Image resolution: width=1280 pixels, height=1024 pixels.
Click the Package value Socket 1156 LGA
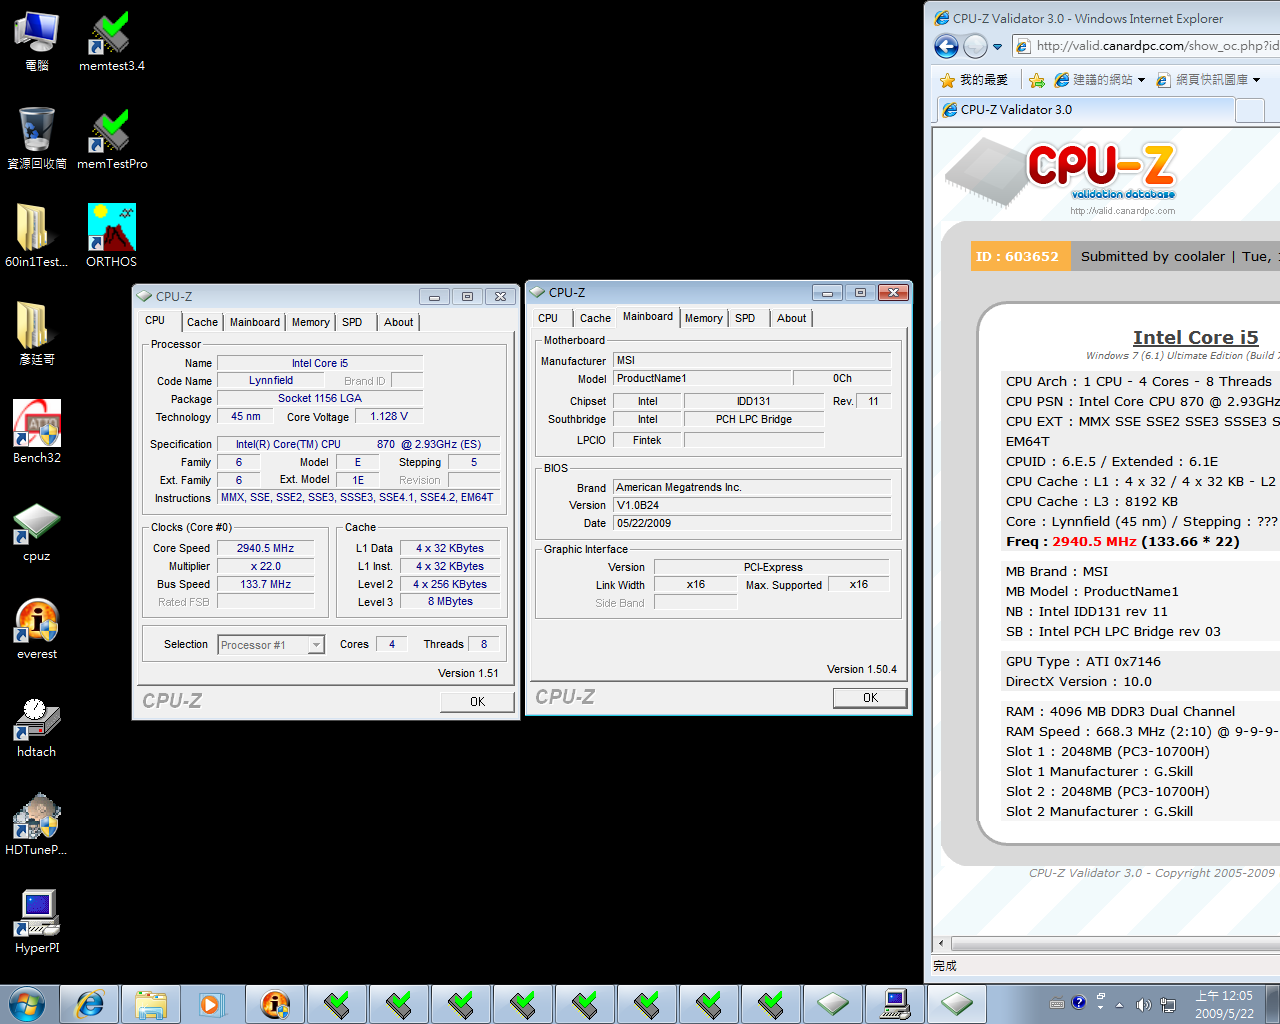(320, 398)
